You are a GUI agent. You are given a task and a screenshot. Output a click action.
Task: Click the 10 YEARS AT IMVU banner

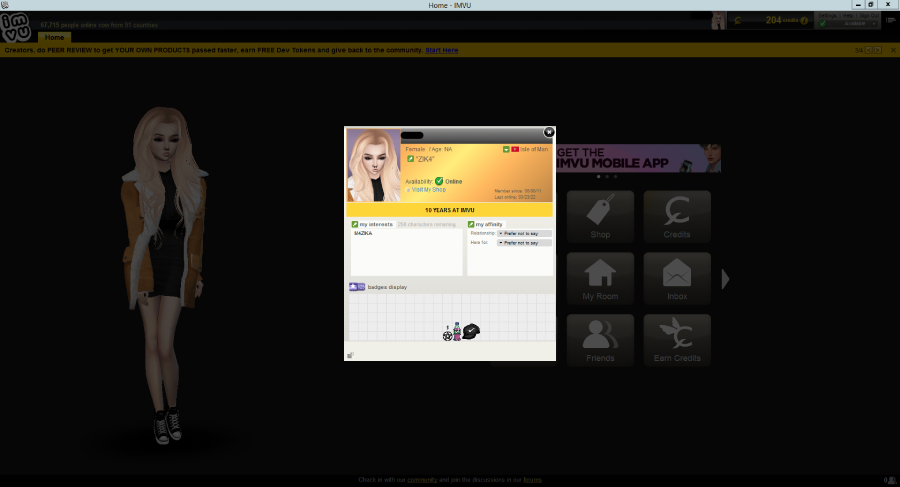(x=449, y=210)
